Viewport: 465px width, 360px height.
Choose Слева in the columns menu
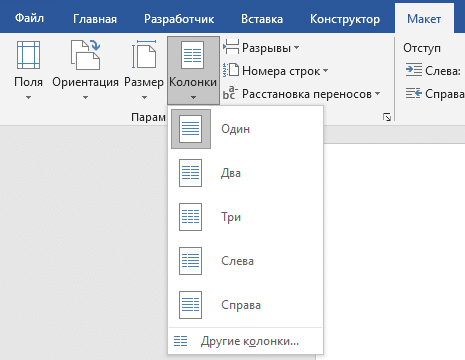237,261
